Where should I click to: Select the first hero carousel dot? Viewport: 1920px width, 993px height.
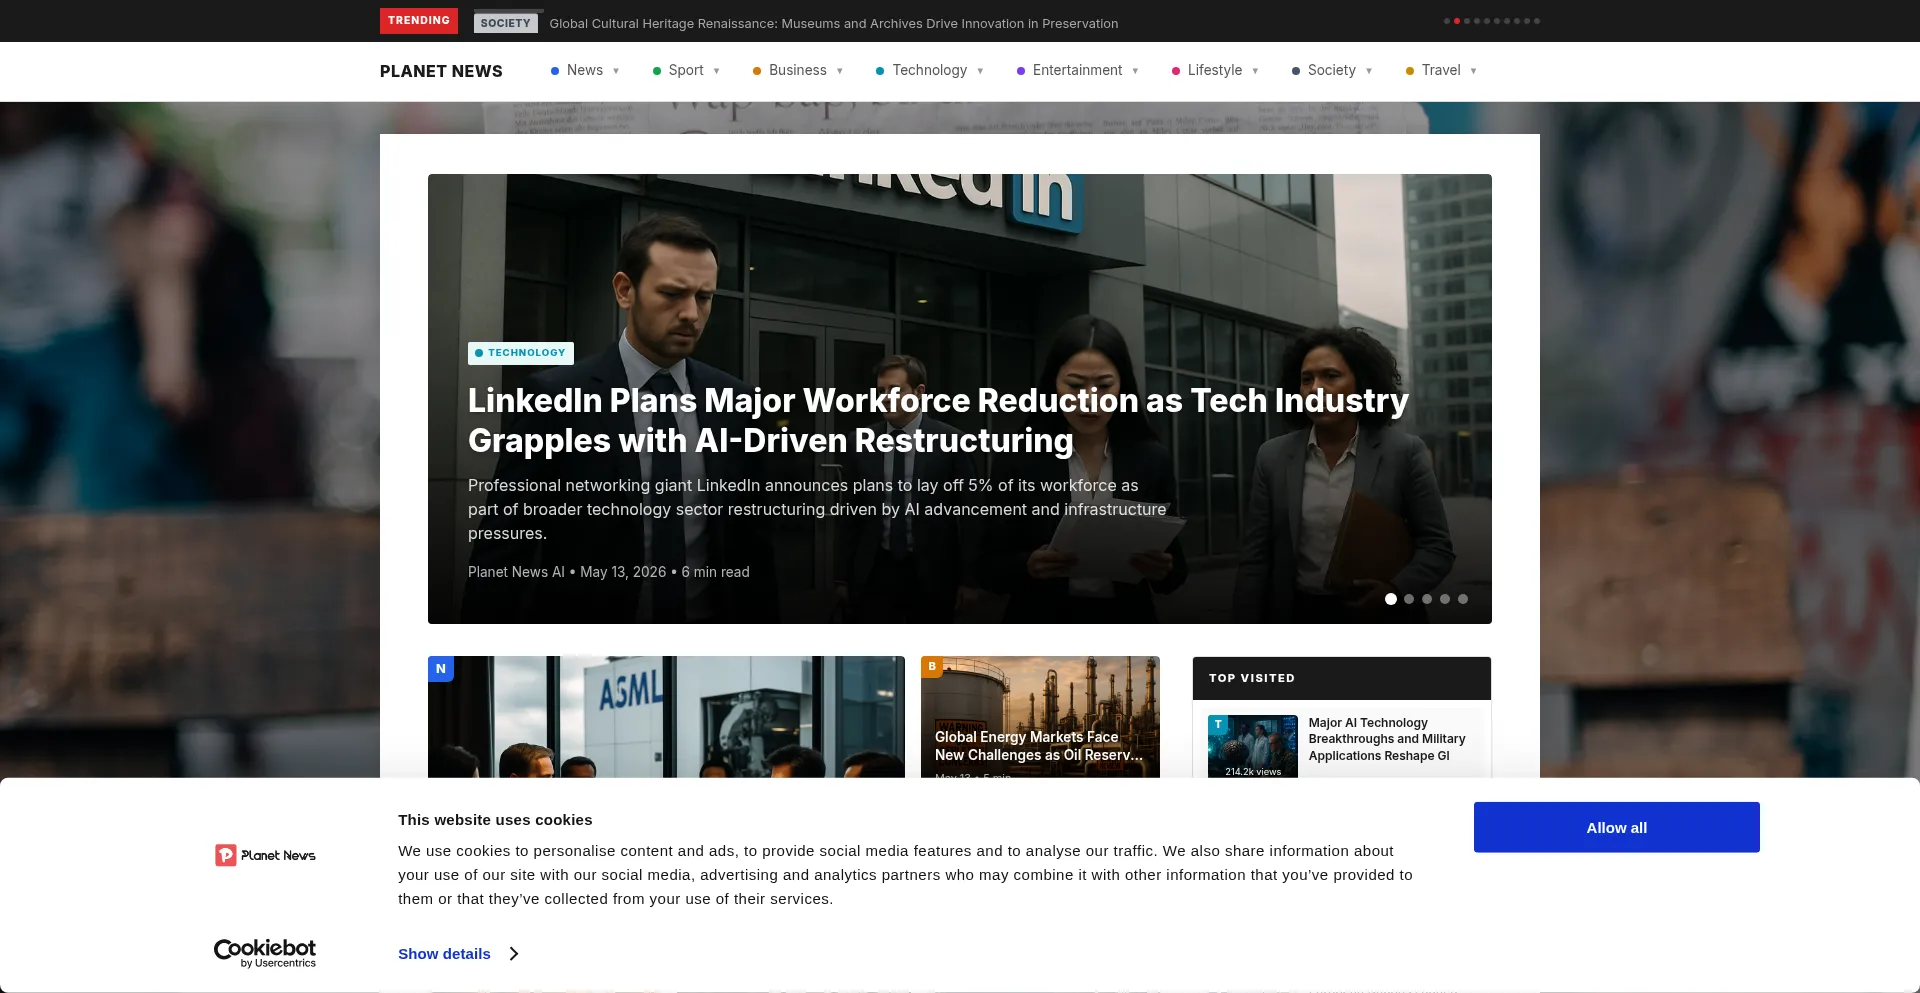pyautogui.click(x=1391, y=599)
